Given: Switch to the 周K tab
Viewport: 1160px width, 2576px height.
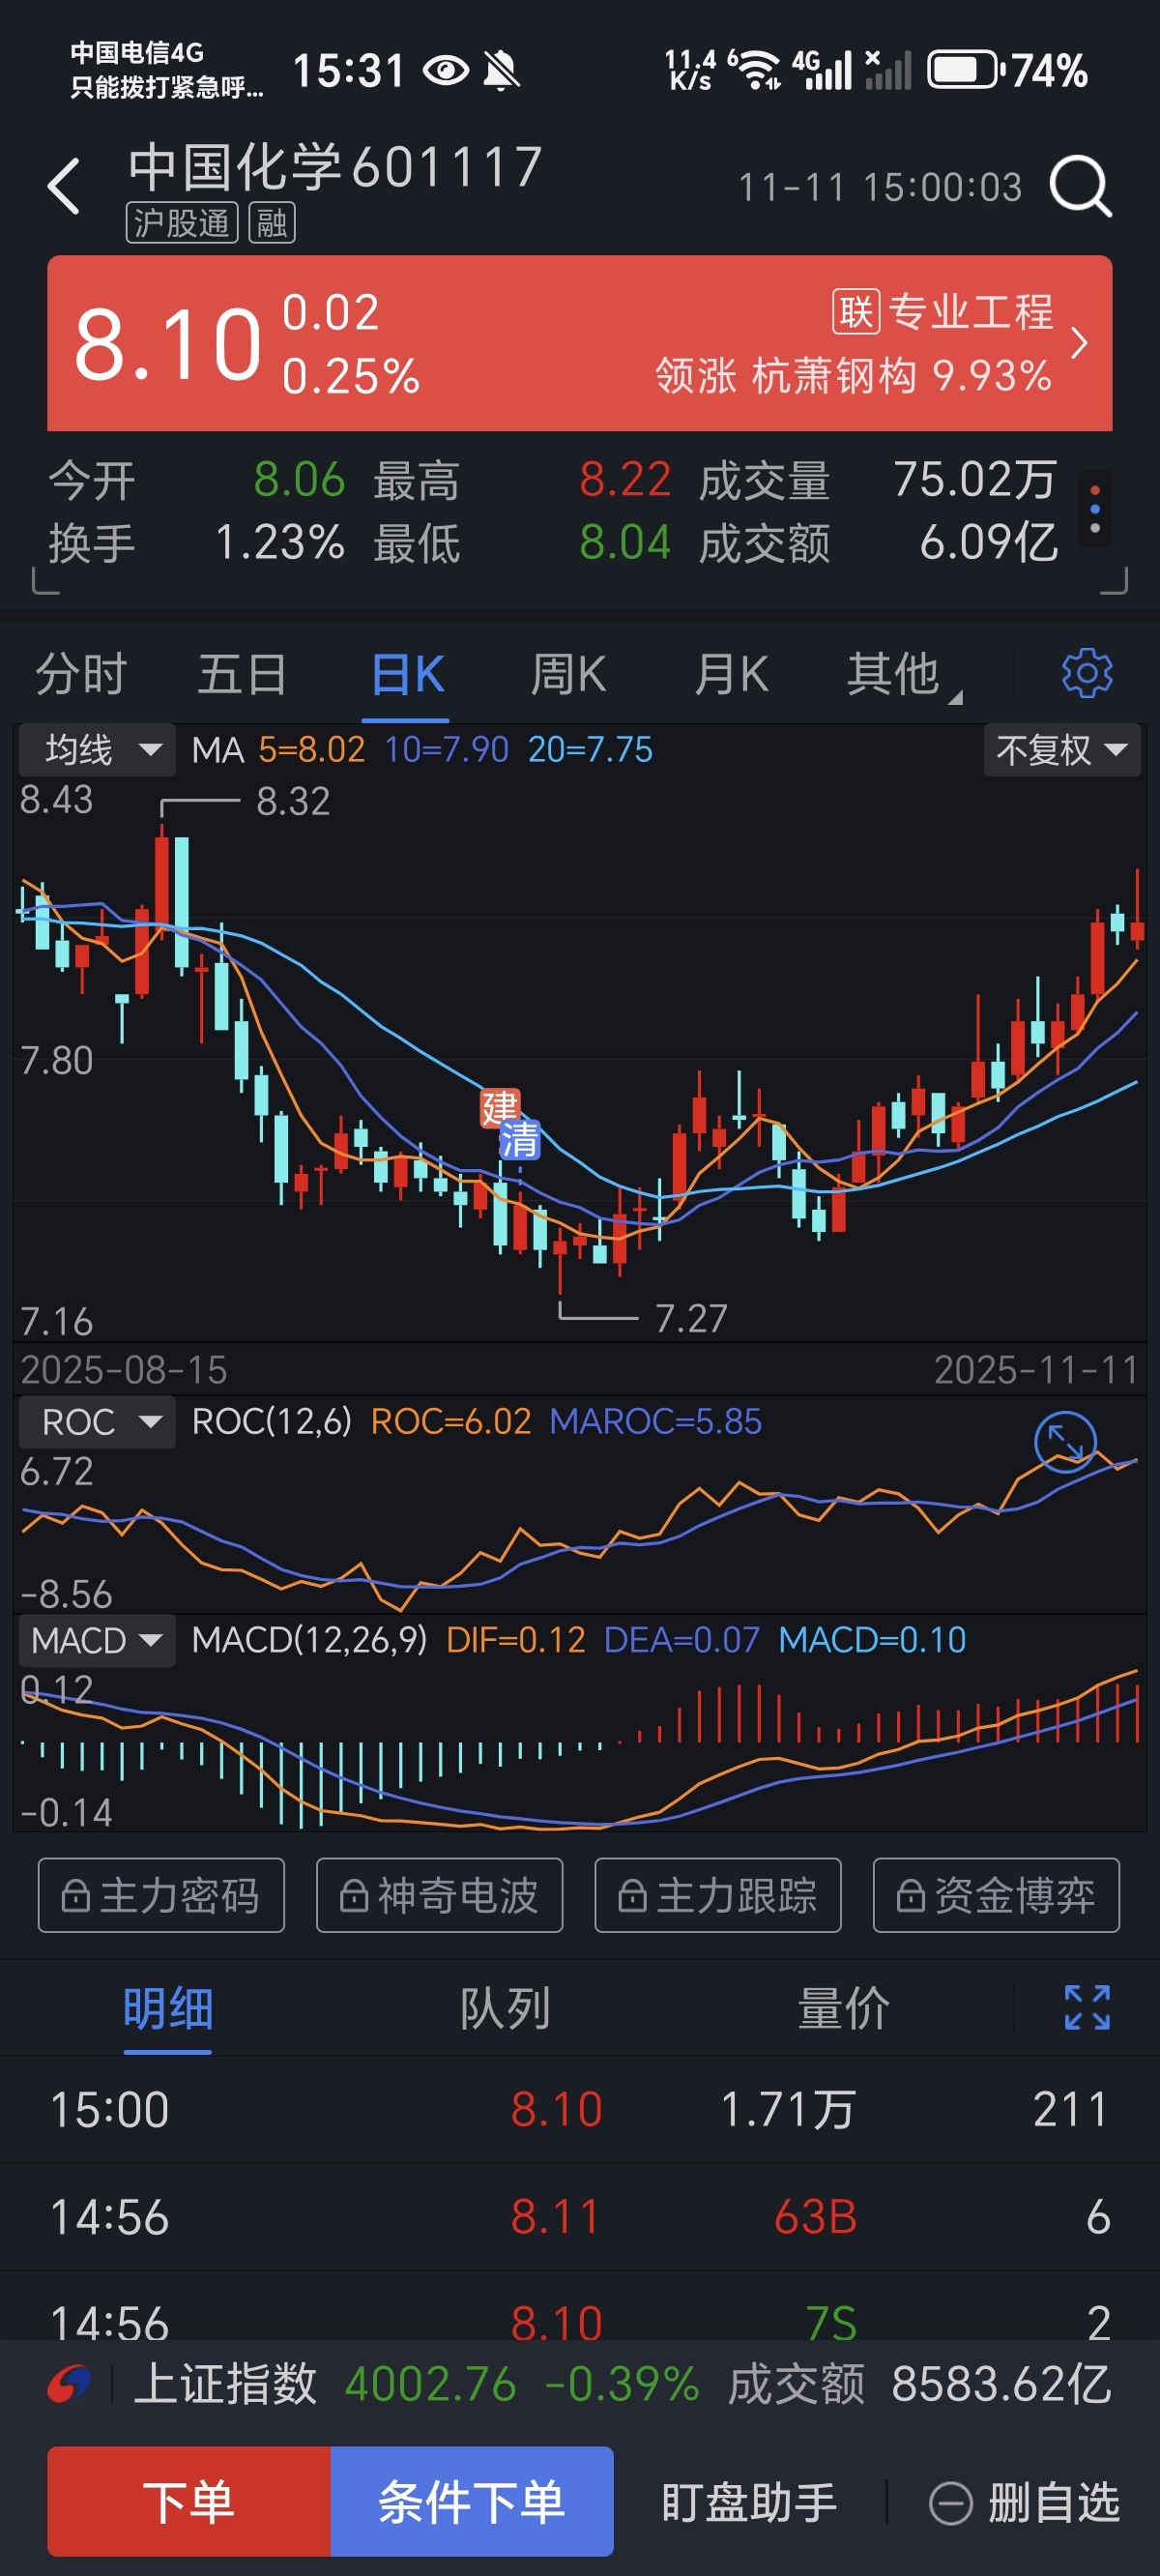Looking at the screenshot, I should coord(568,674).
